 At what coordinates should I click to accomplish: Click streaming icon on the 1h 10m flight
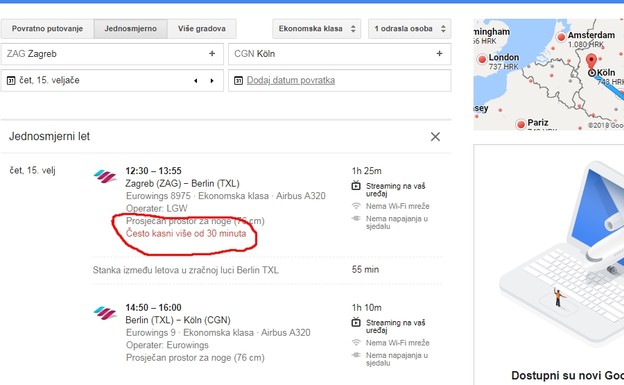(x=356, y=322)
